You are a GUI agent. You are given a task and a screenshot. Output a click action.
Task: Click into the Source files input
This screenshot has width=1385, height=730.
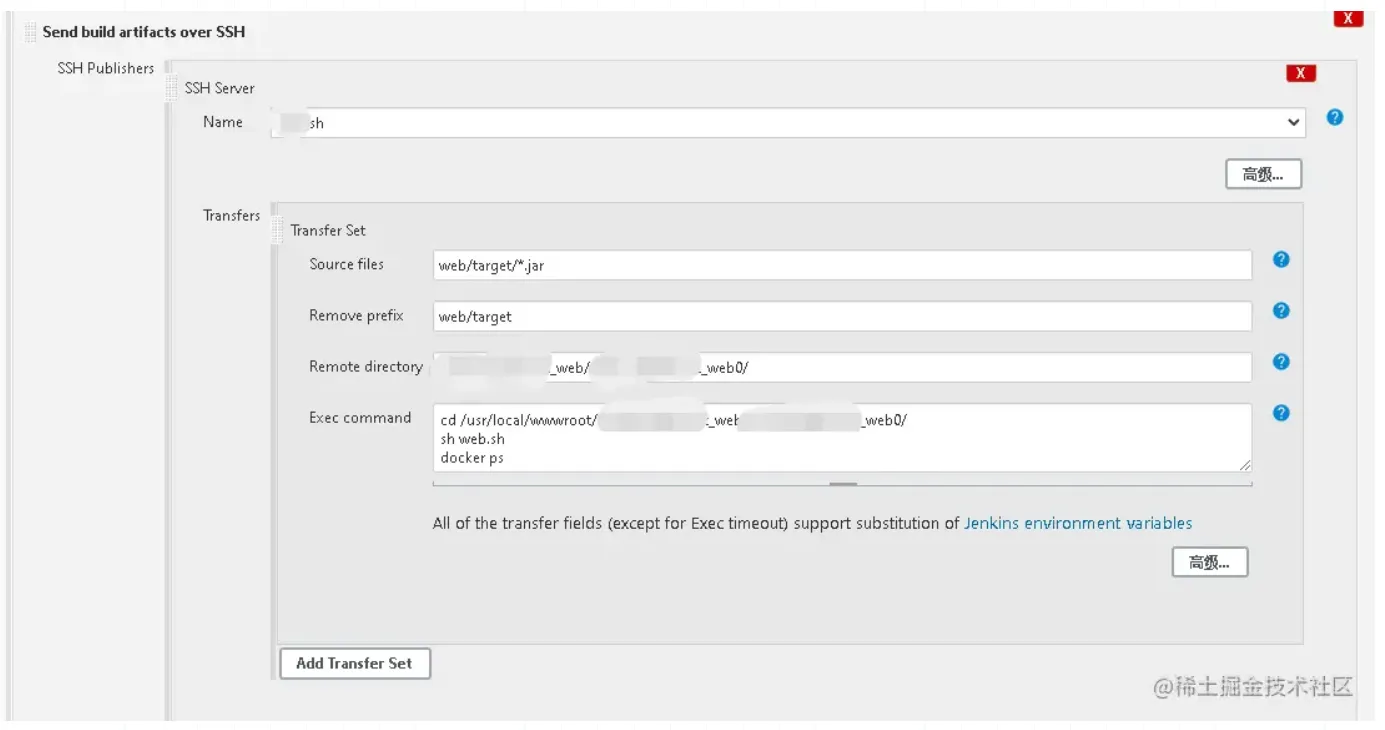(842, 265)
